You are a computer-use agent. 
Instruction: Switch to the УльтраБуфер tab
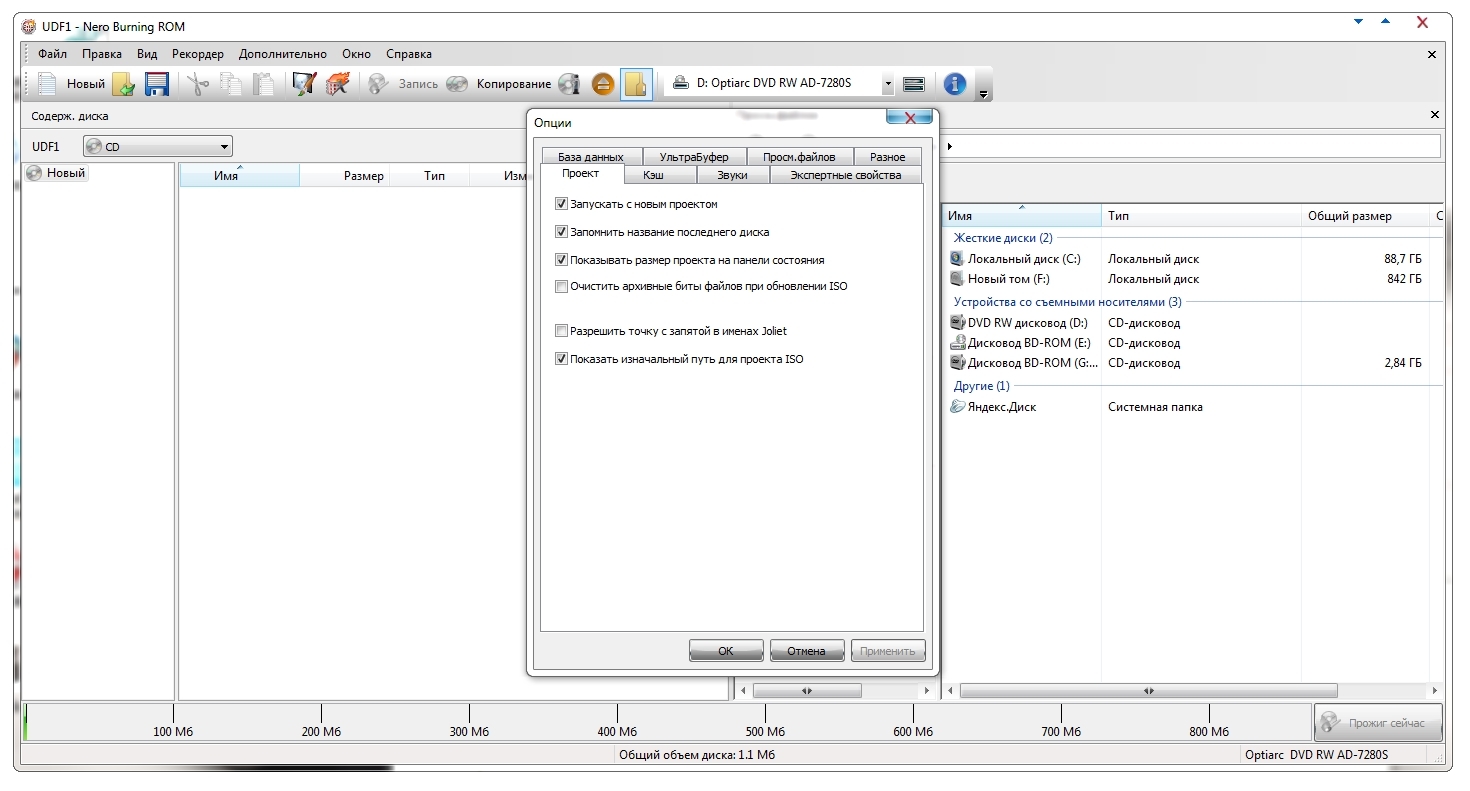point(693,157)
